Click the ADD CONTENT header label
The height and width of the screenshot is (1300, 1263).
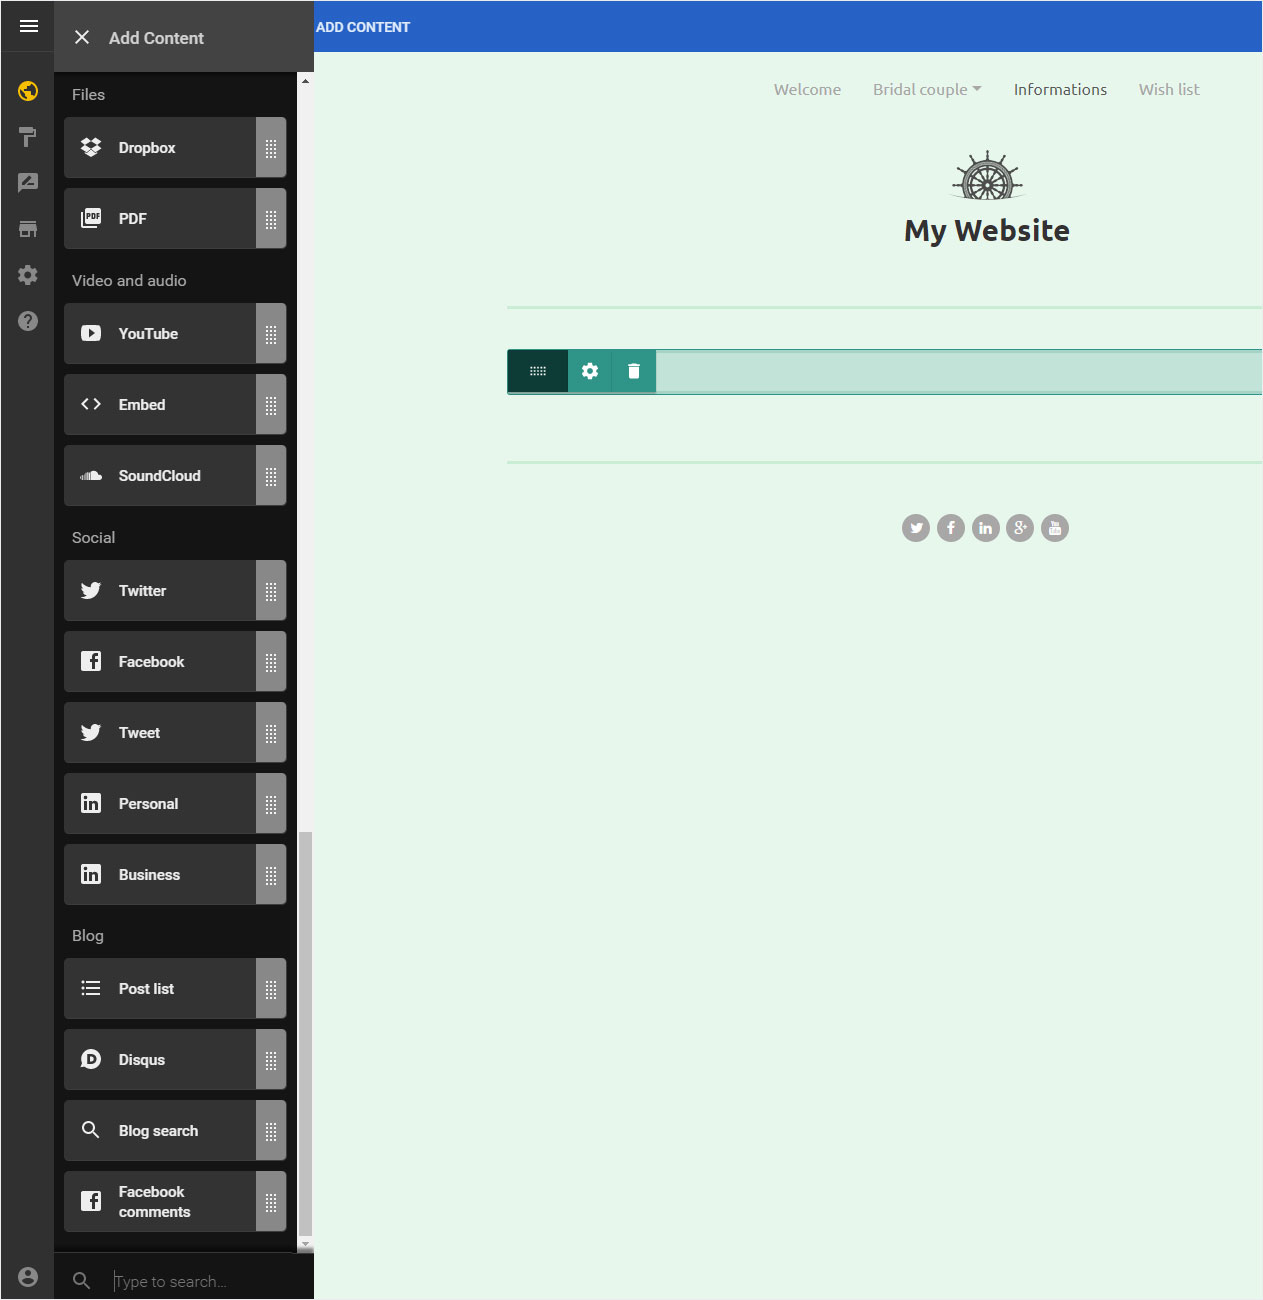363,27
